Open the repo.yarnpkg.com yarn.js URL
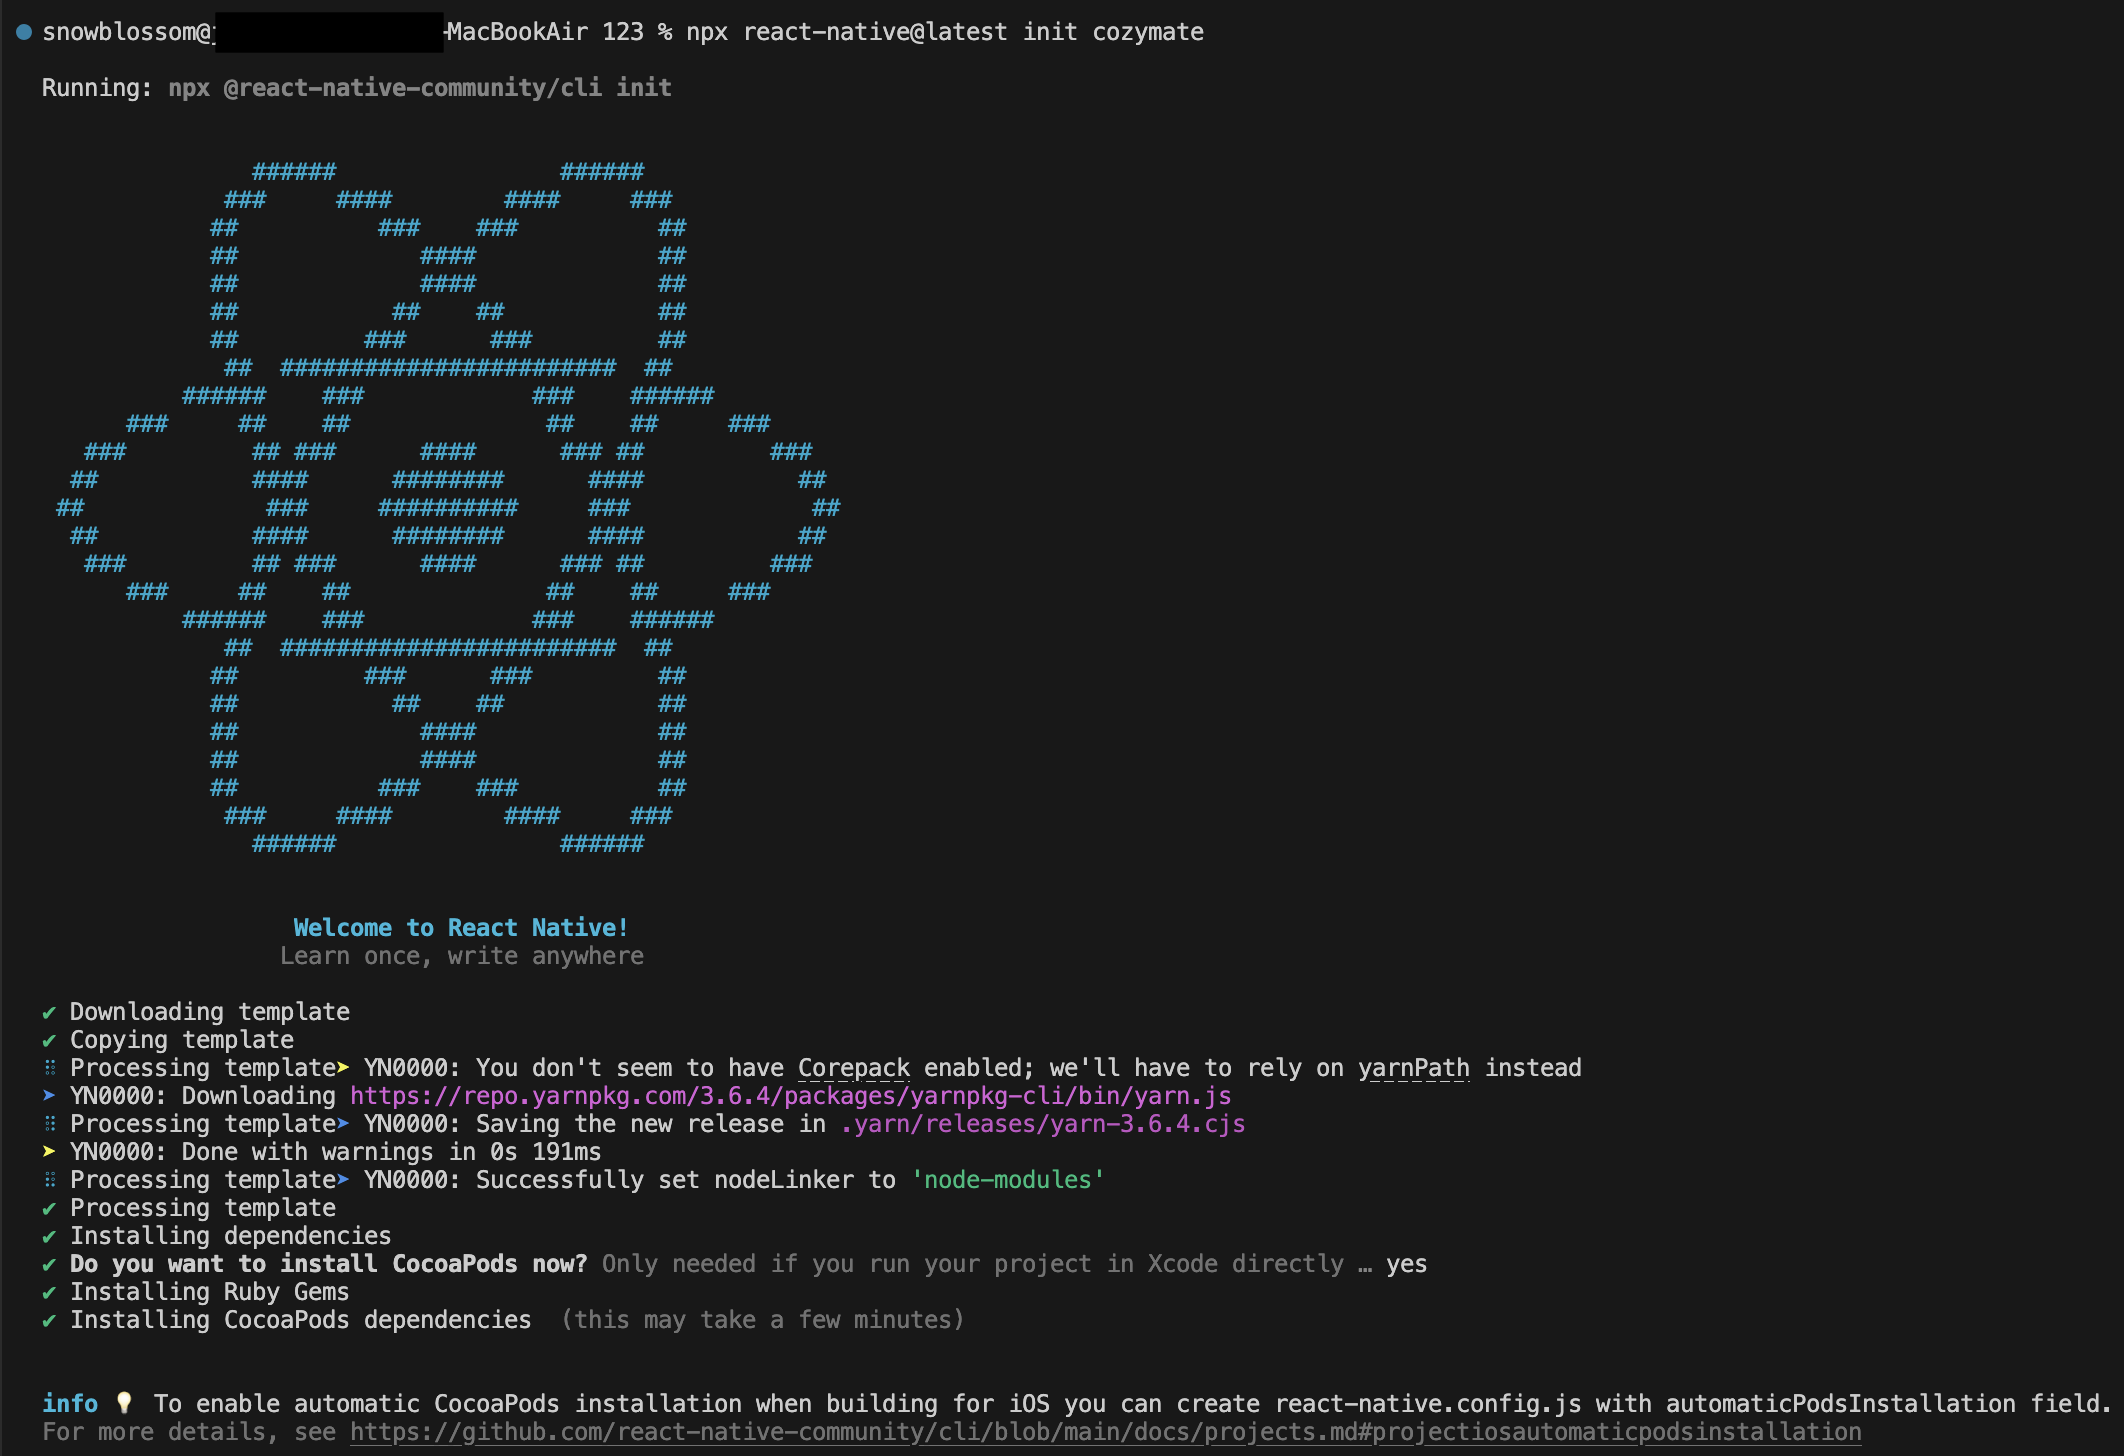The image size is (2124, 1456). point(790,1096)
